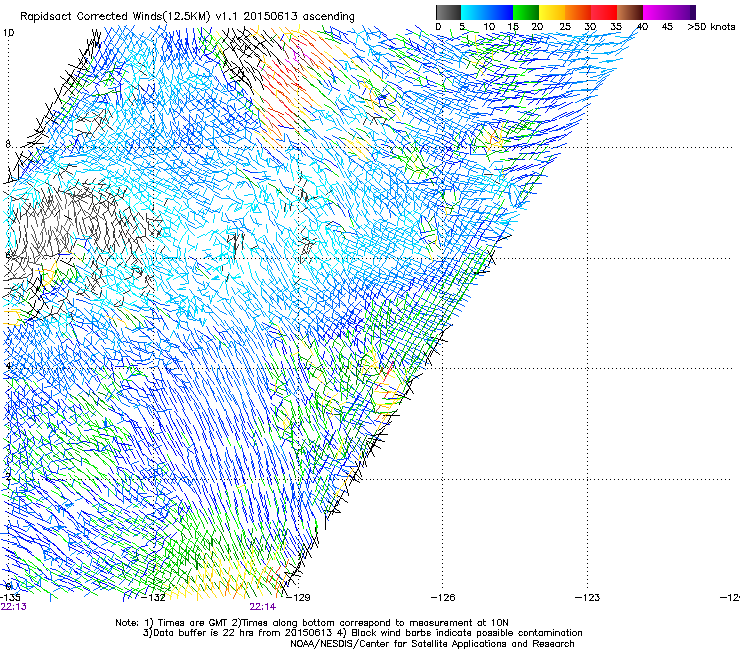Click the '-135' longitude label

[x=10, y=598]
